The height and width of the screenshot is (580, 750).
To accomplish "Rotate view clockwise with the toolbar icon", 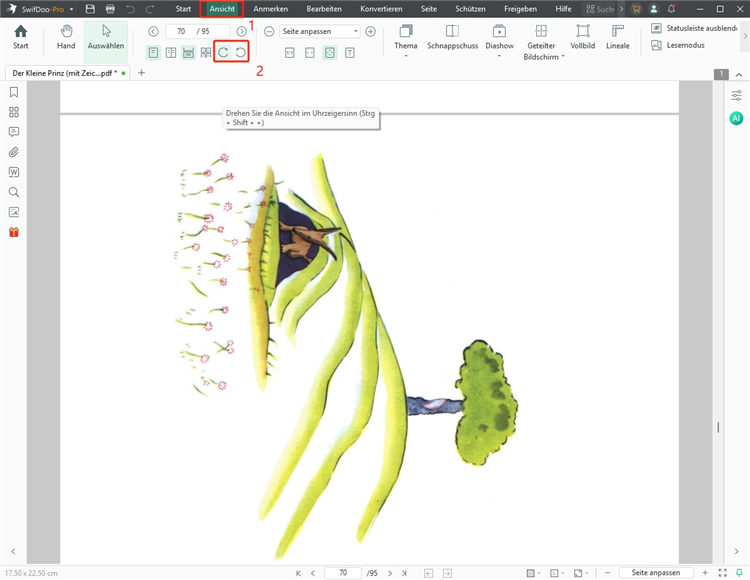I will pyautogui.click(x=223, y=52).
